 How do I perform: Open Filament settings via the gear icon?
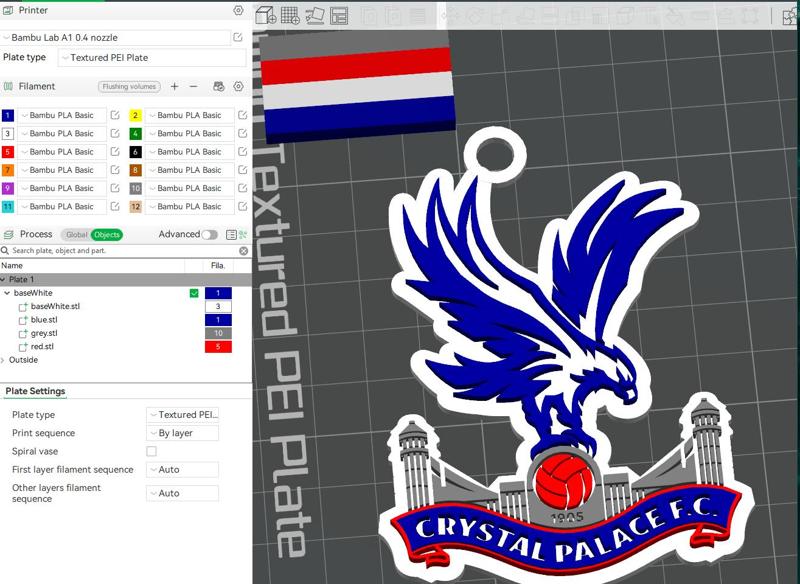coord(237,87)
